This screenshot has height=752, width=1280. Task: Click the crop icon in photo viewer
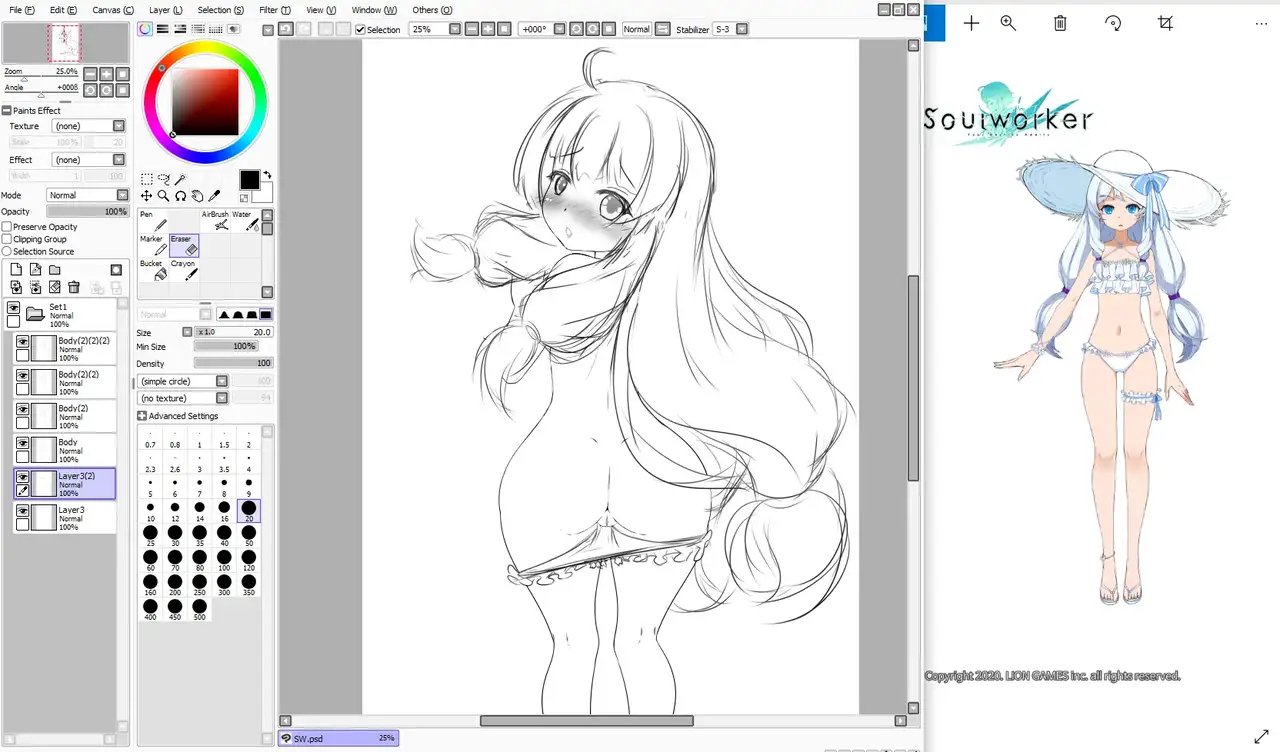tap(1165, 23)
